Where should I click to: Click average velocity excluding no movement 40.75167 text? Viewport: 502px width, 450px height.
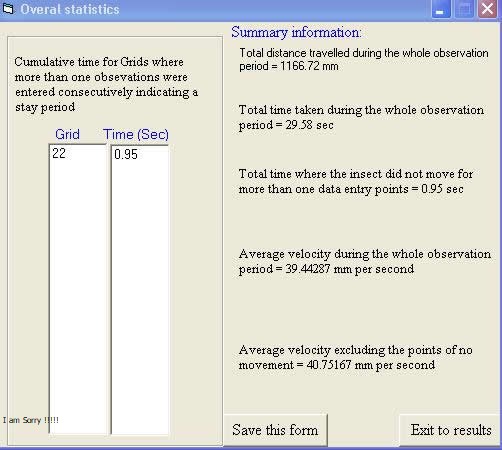click(355, 357)
